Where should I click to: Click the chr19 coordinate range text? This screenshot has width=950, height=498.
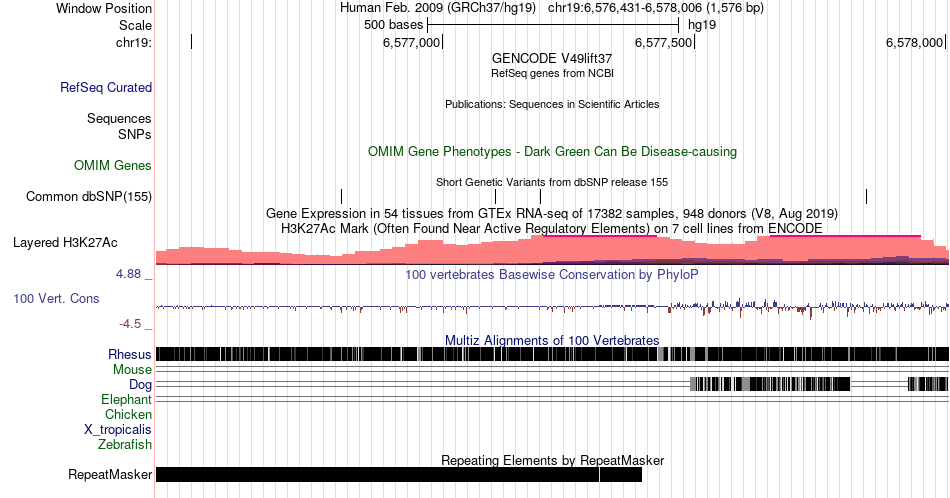pos(656,8)
